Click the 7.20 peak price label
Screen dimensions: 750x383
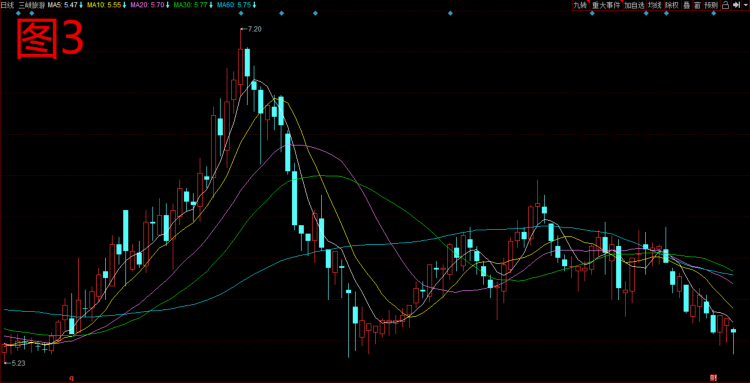[255, 29]
